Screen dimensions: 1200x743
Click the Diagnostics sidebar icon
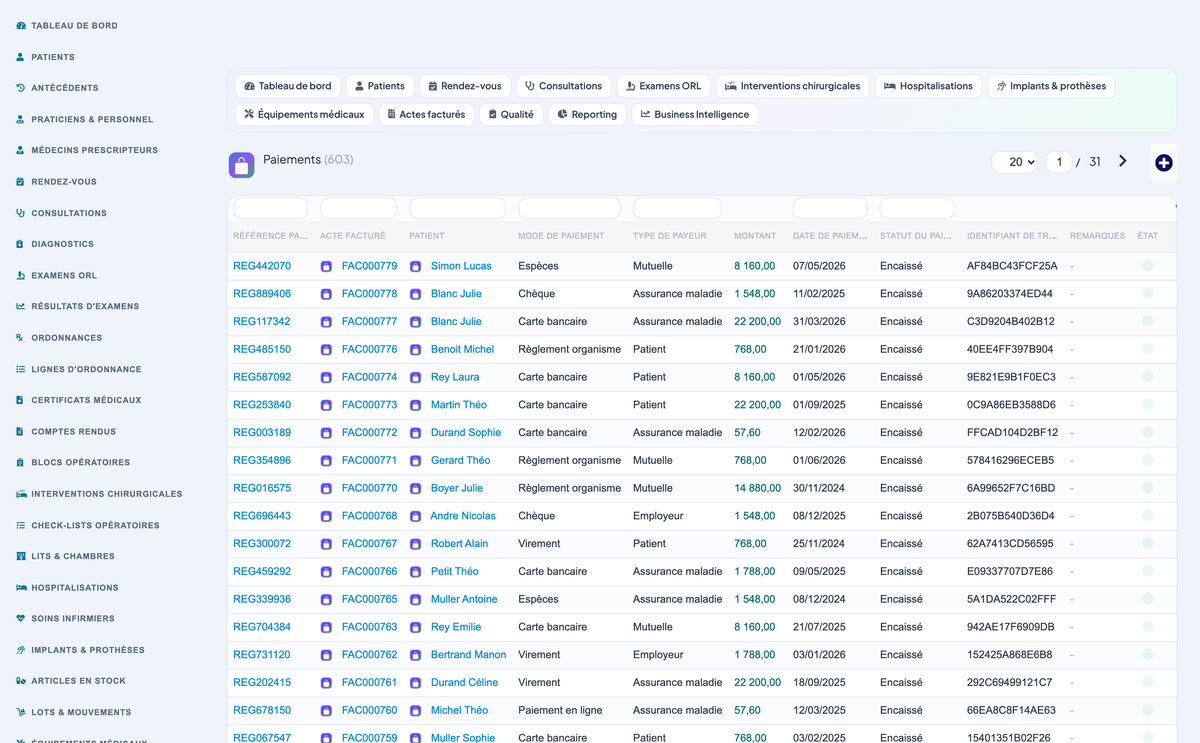pyautogui.click(x=20, y=244)
